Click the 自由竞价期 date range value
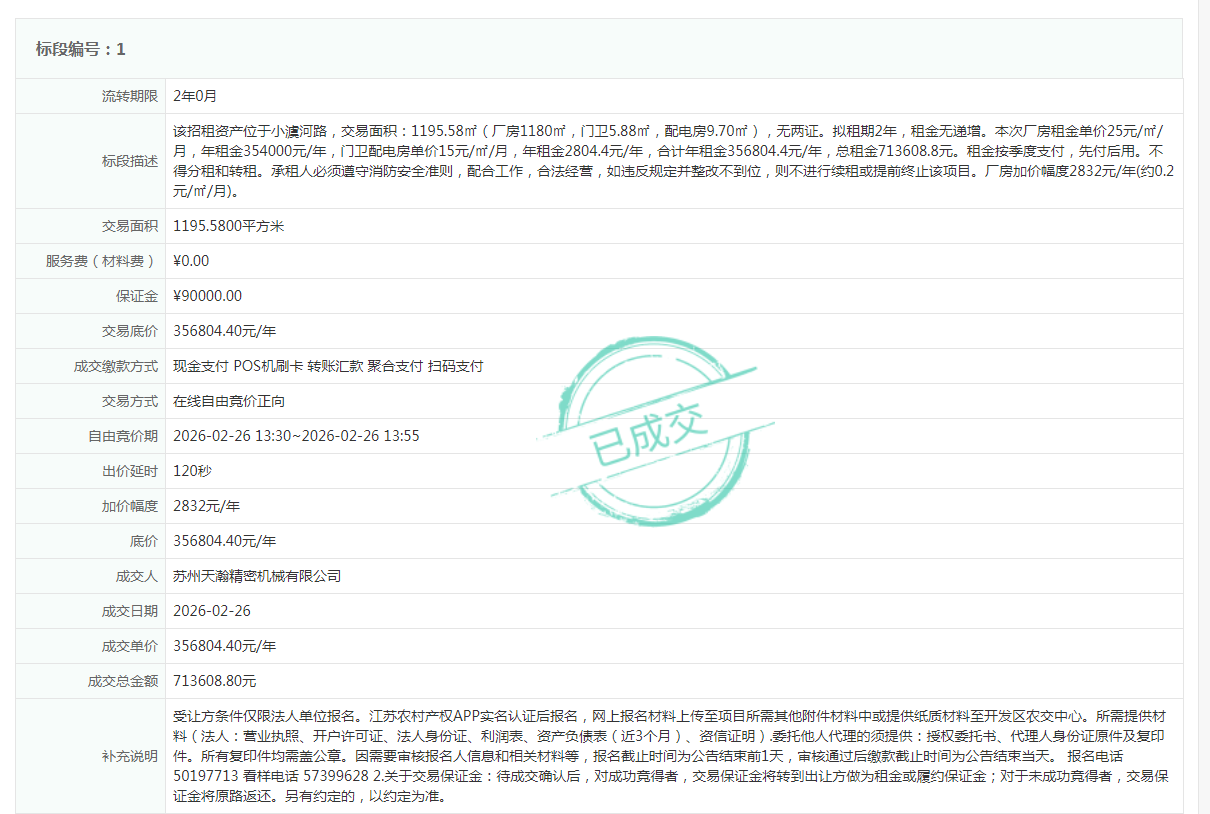Image resolution: width=1210 pixels, height=814 pixels. 296,436
